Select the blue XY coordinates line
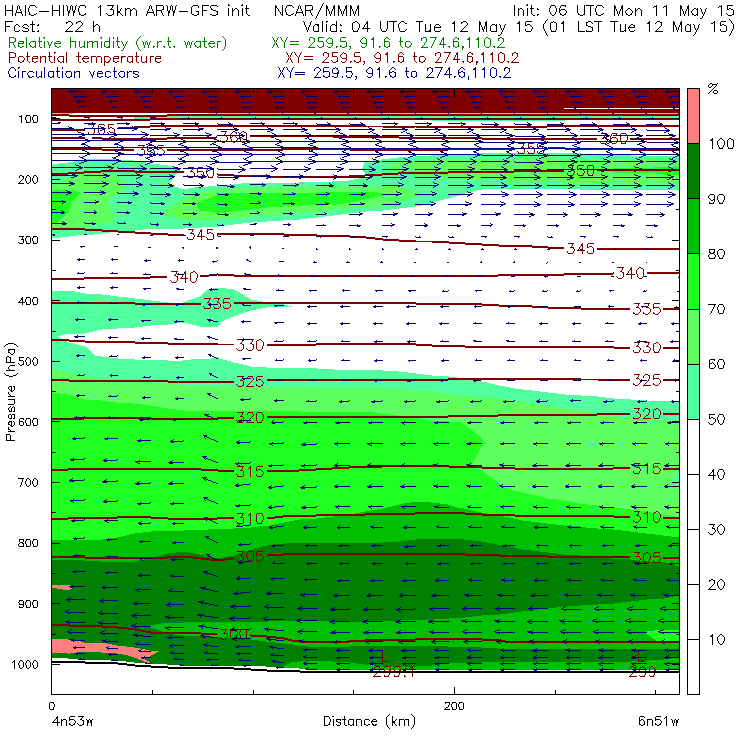The height and width of the screenshot is (740, 740). (394, 73)
